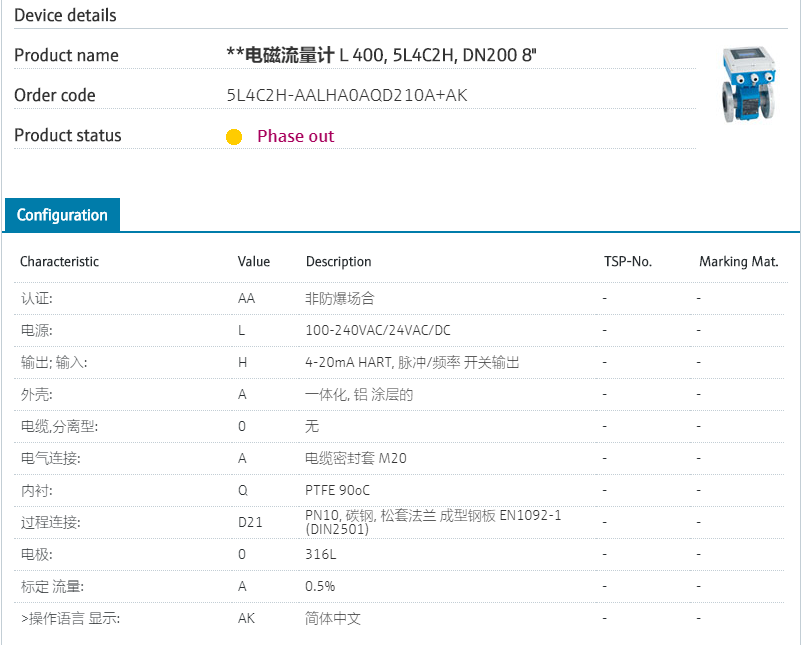Click the Value column header
The height and width of the screenshot is (645, 802).
click(254, 262)
